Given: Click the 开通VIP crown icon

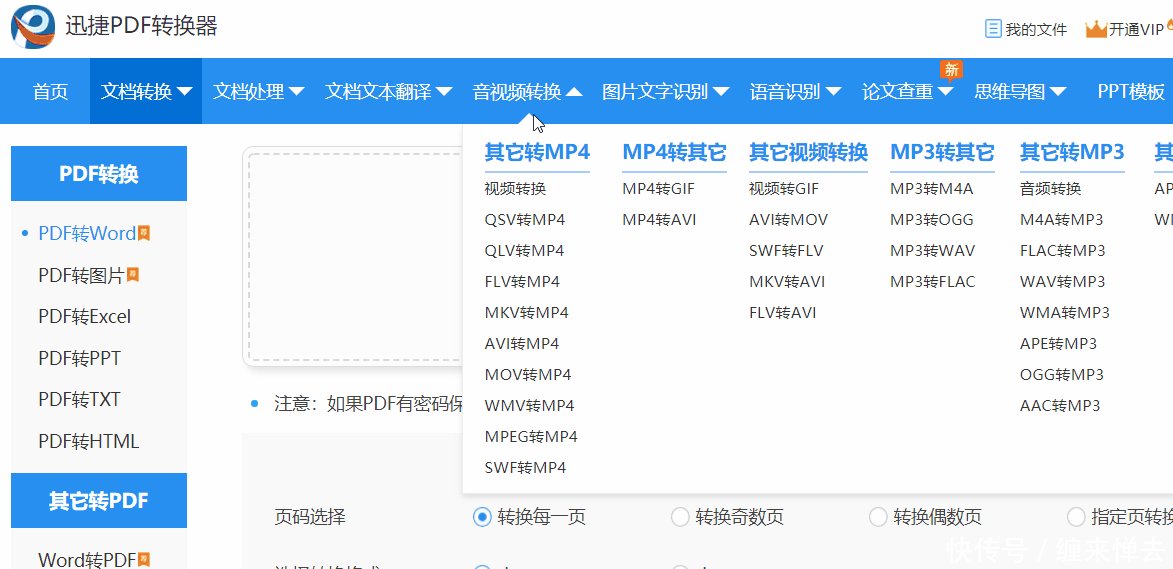Looking at the screenshot, I should click(x=1095, y=29).
